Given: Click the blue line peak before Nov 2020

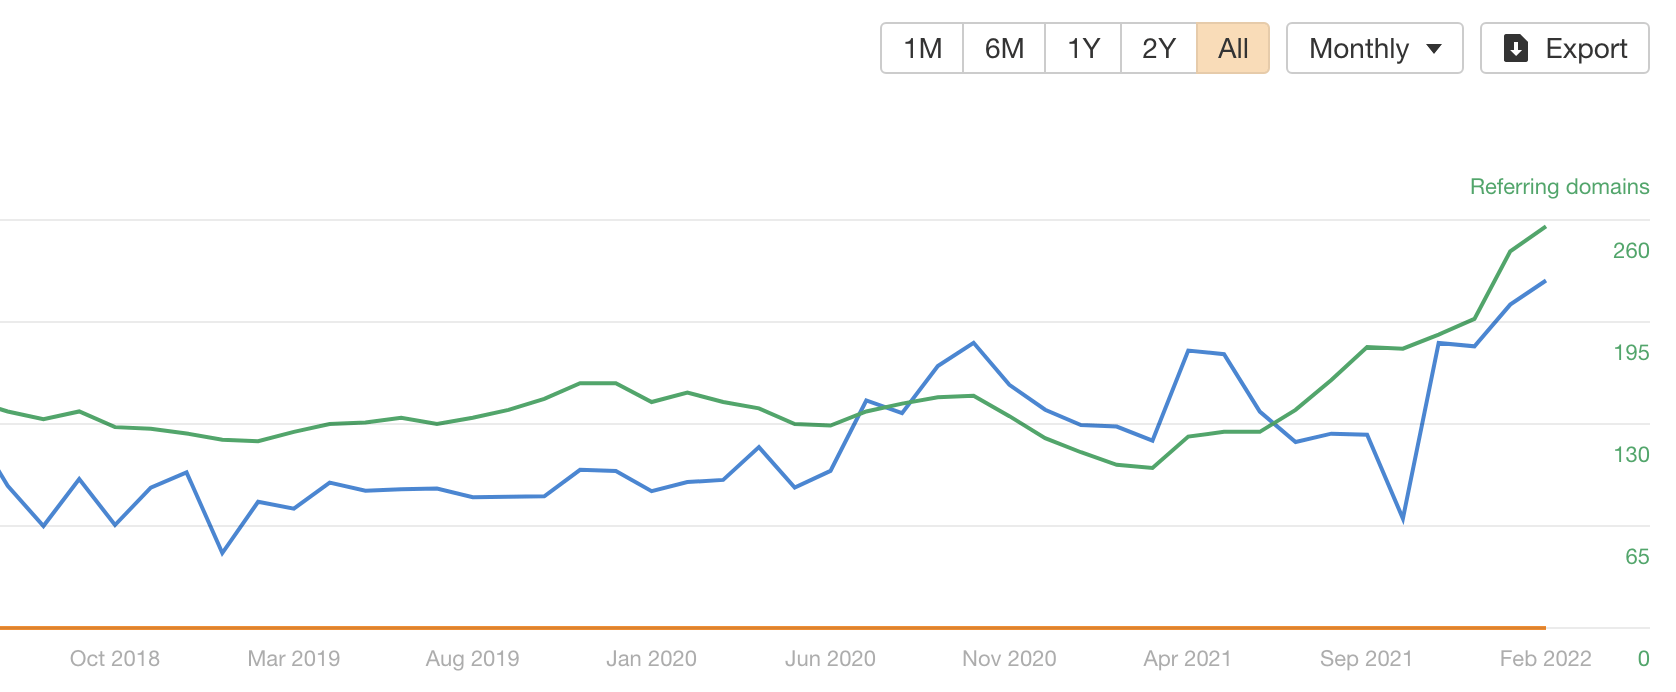Looking at the screenshot, I should click(974, 343).
